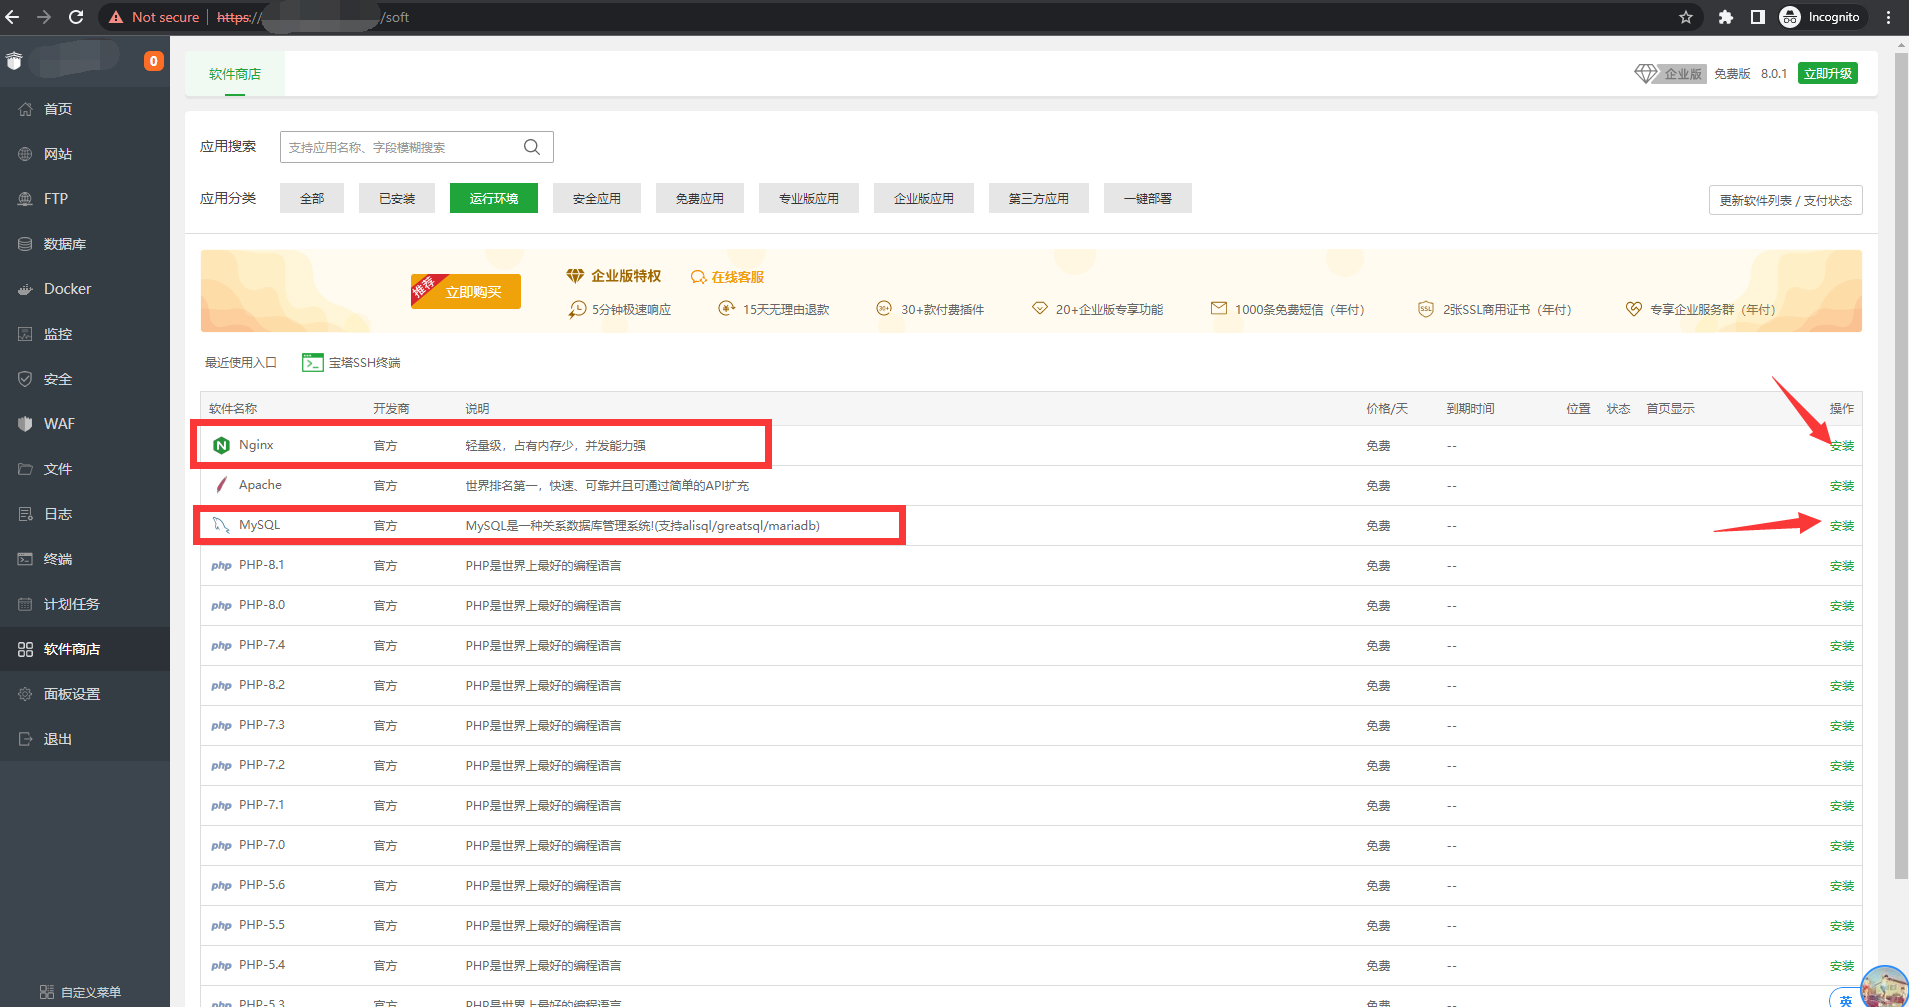Click the php icon of PHP-7.4
The height and width of the screenshot is (1007, 1909).
pos(221,646)
